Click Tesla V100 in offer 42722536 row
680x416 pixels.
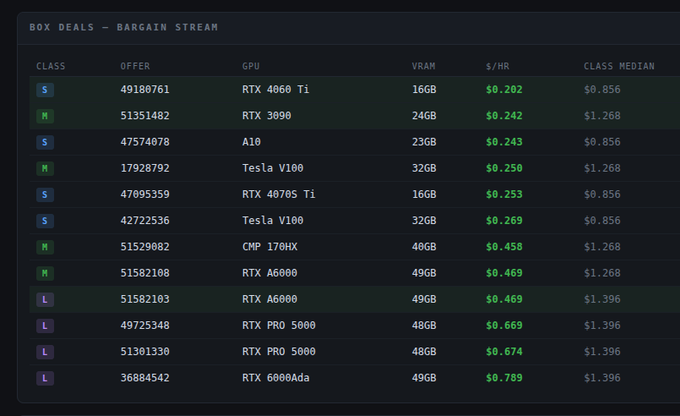pyautogui.click(x=272, y=220)
